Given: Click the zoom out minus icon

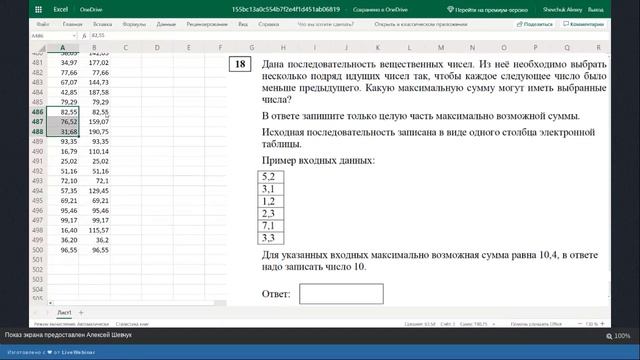Looking at the screenshot, I should click(580, 324).
